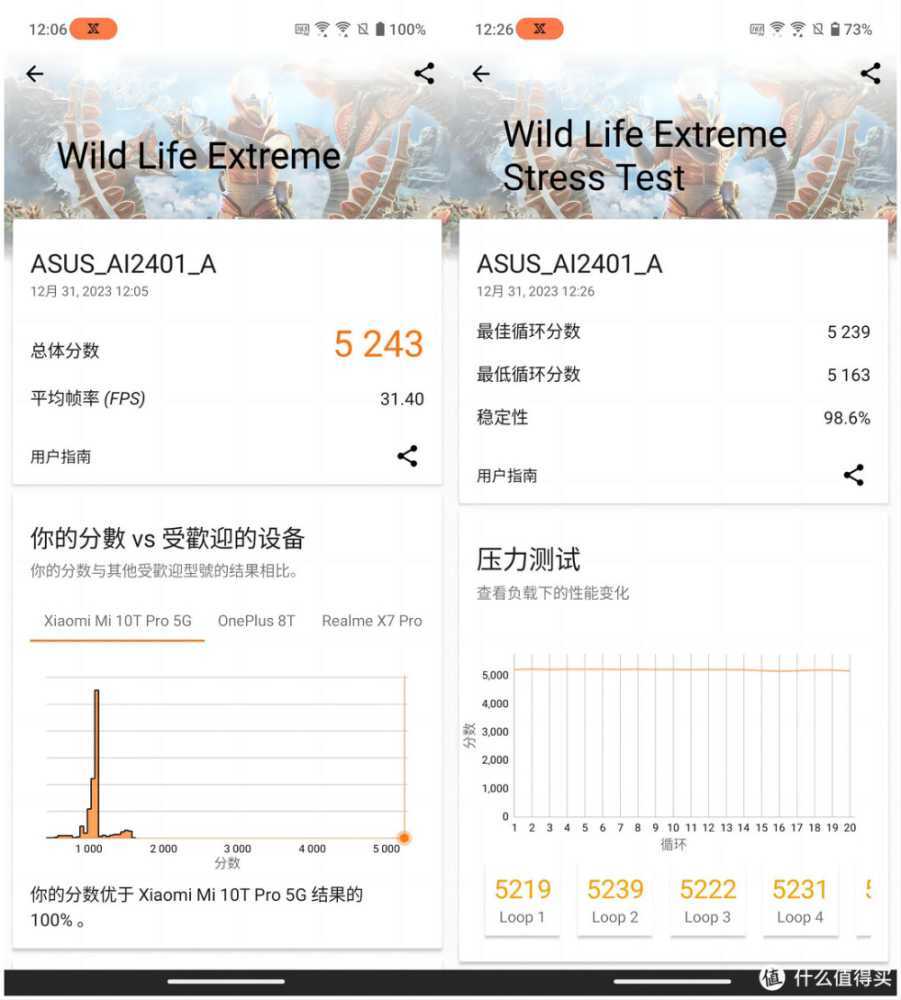Tap back arrow on Stress Test screen

(x=481, y=74)
